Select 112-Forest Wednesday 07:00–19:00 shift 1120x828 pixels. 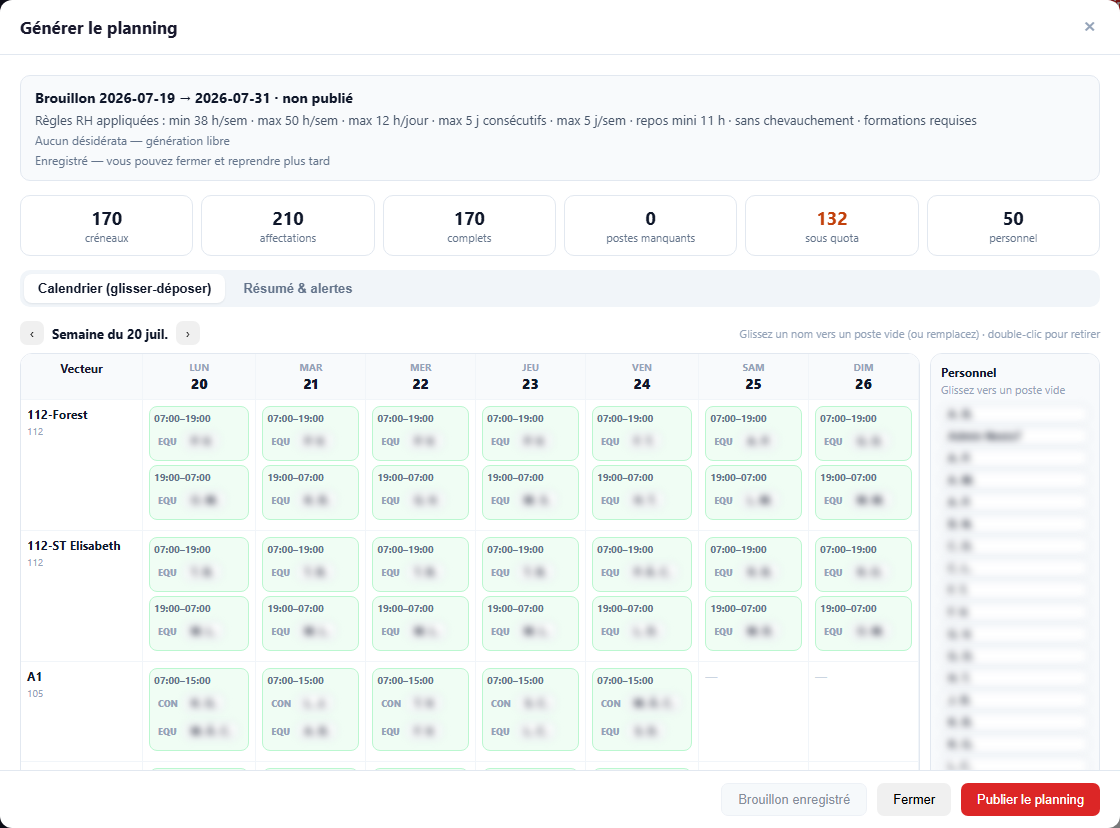[421, 433]
